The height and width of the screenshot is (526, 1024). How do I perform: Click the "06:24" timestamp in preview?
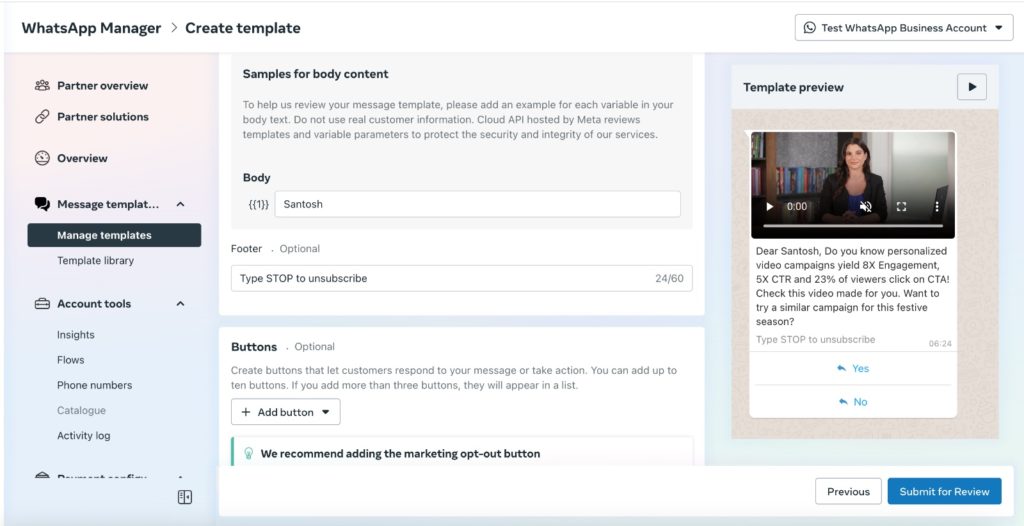[x=940, y=344]
